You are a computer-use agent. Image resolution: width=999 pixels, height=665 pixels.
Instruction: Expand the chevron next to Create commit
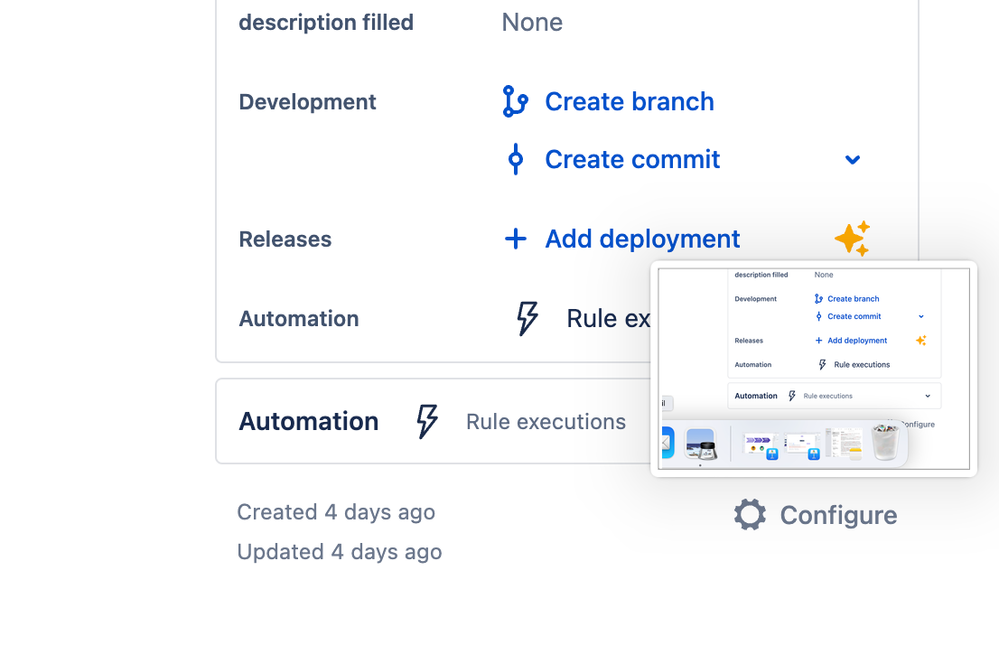pyautogui.click(x=852, y=159)
